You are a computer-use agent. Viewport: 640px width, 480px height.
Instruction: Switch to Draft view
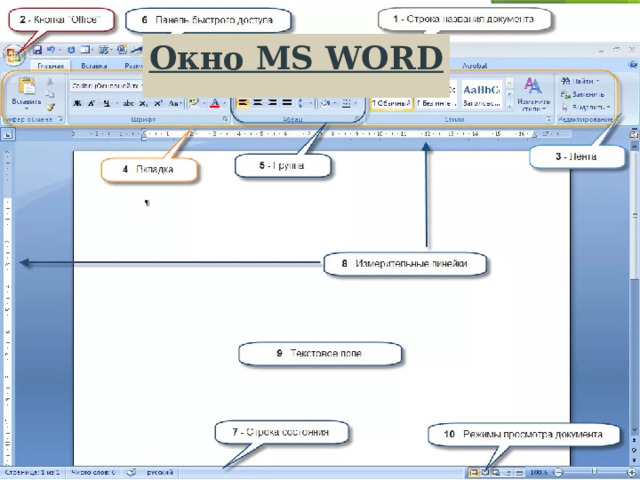coord(519,472)
